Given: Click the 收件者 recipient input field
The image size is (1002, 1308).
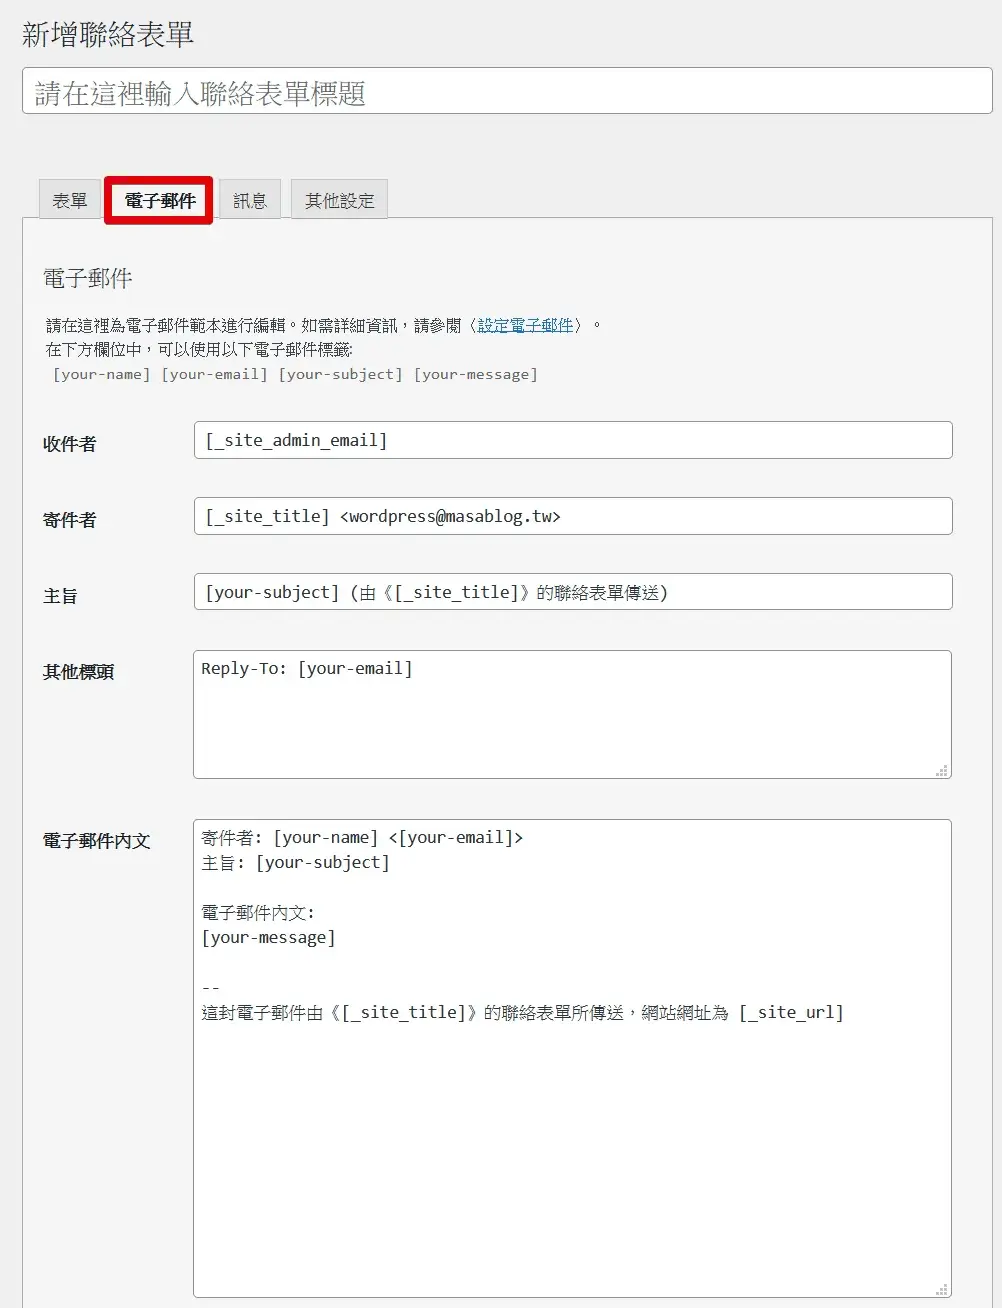Looking at the screenshot, I should pyautogui.click(x=573, y=440).
